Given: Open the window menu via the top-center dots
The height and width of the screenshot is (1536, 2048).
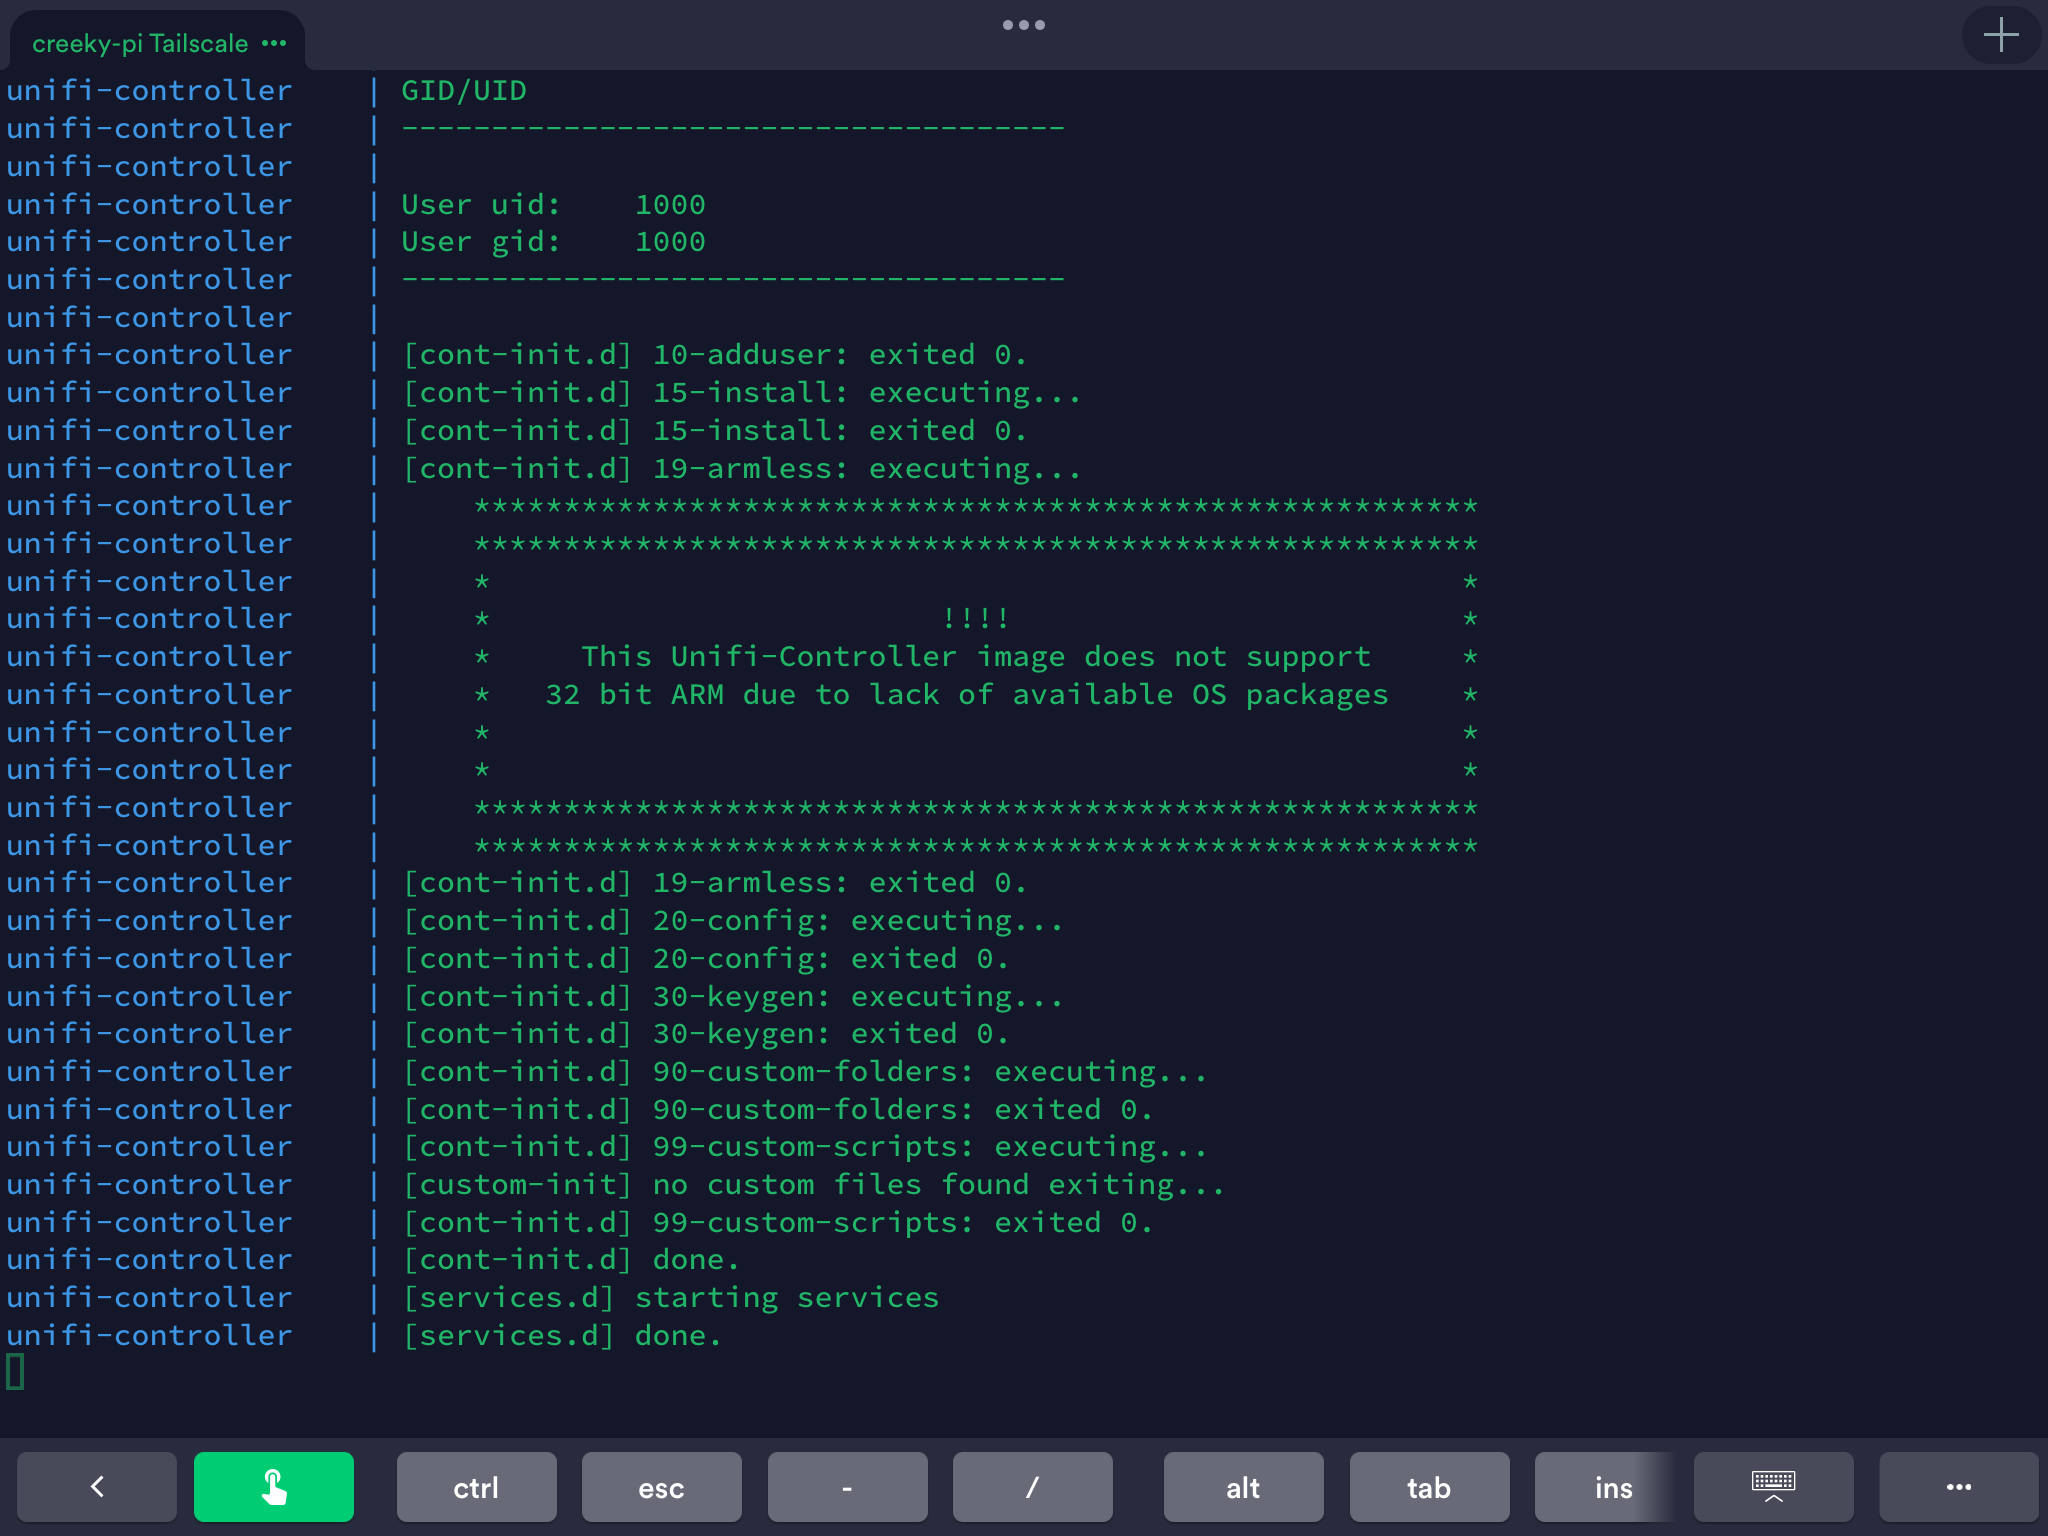Looking at the screenshot, I should click(x=1025, y=25).
